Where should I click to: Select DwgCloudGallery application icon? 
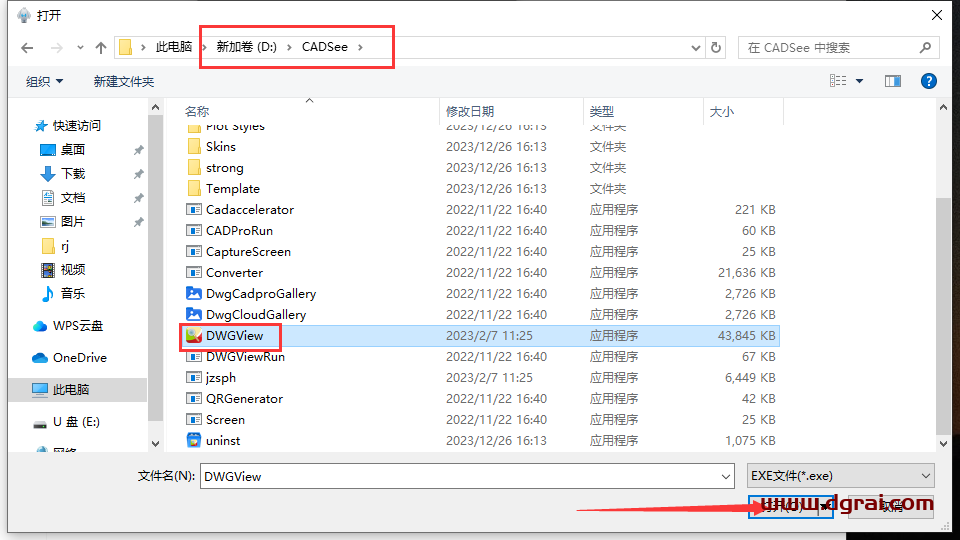point(194,315)
